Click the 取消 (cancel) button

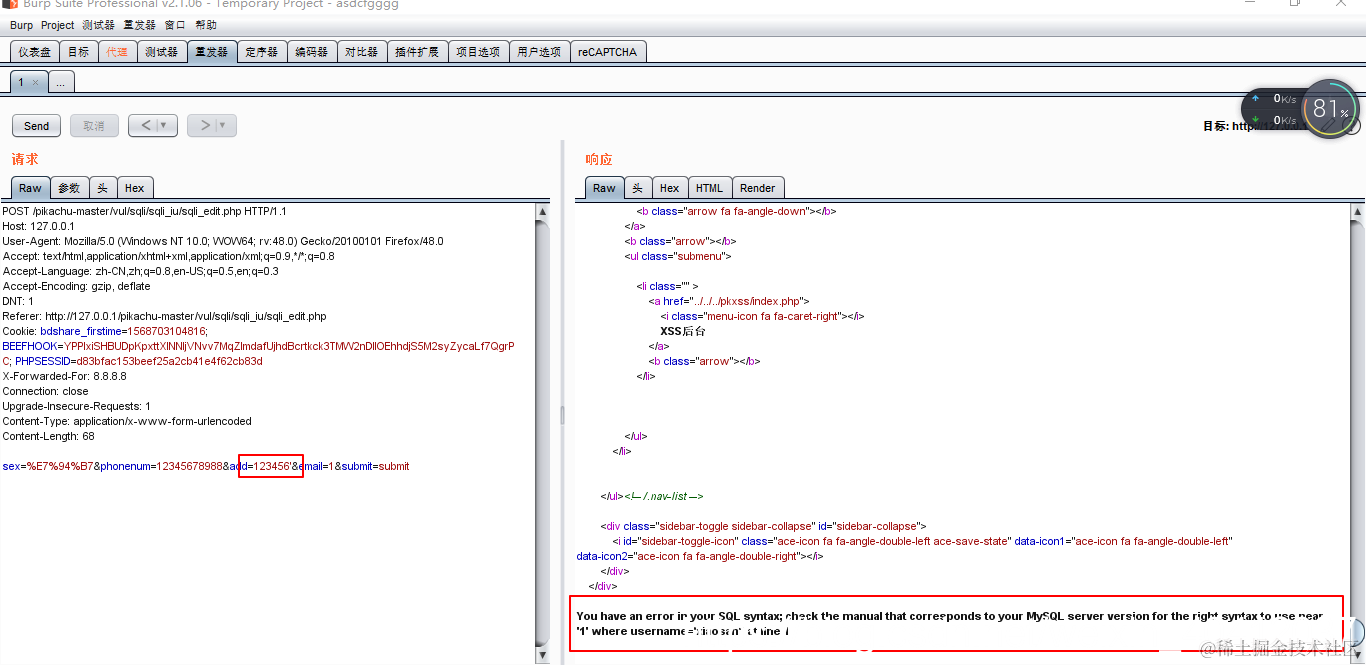[94, 126]
